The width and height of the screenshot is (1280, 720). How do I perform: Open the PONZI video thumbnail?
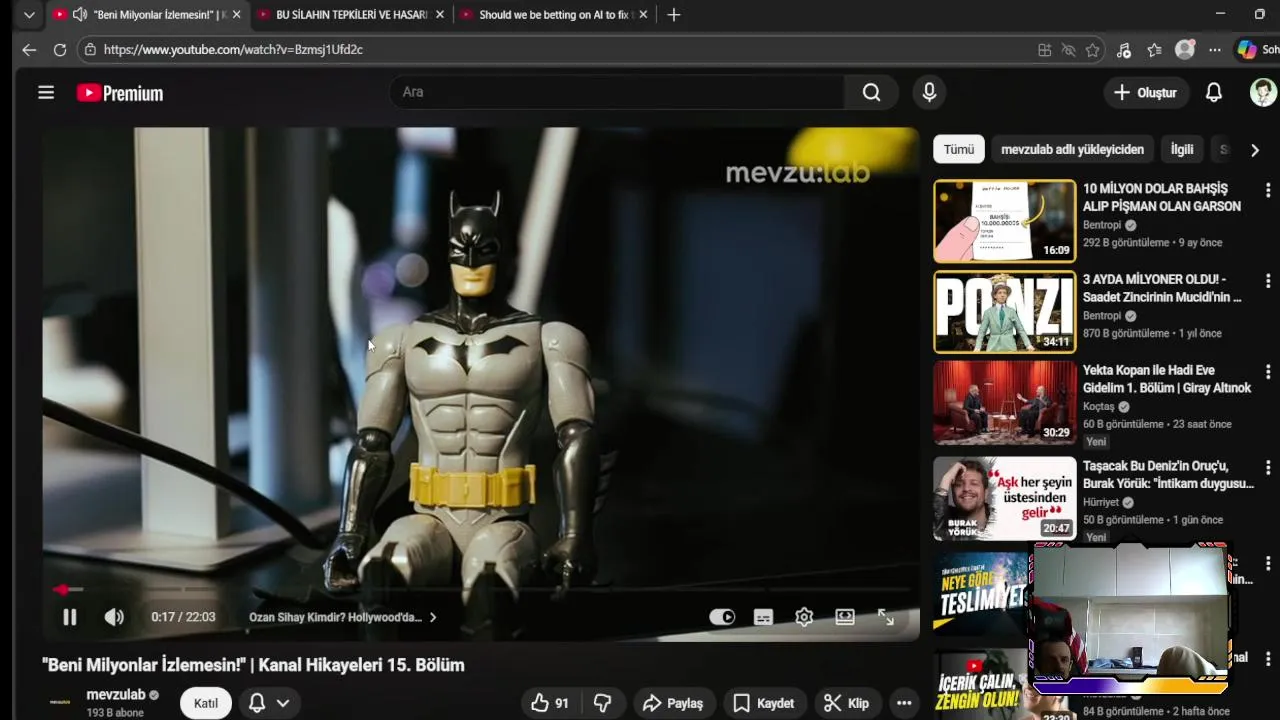[x=1005, y=312]
